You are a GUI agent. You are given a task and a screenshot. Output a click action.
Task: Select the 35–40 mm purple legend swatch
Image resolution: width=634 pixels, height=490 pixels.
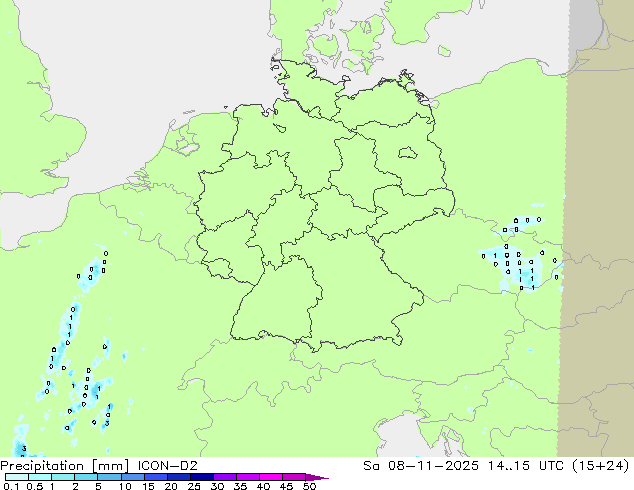(x=247, y=477)
